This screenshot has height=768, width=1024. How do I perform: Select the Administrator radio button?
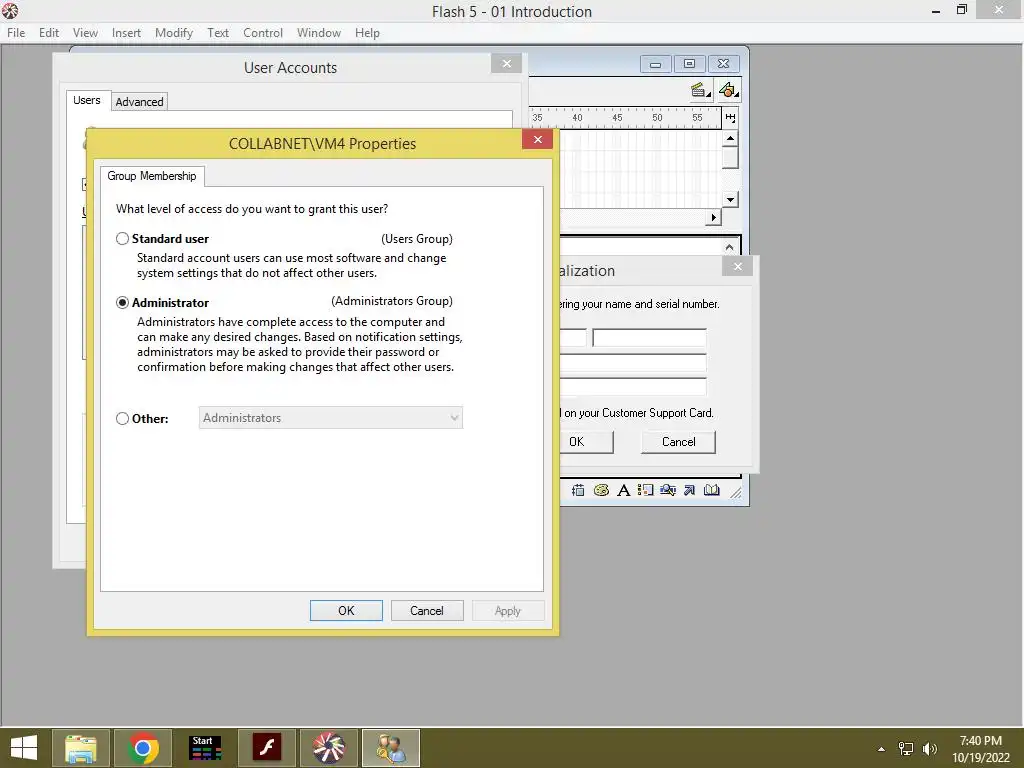point(122,302)
